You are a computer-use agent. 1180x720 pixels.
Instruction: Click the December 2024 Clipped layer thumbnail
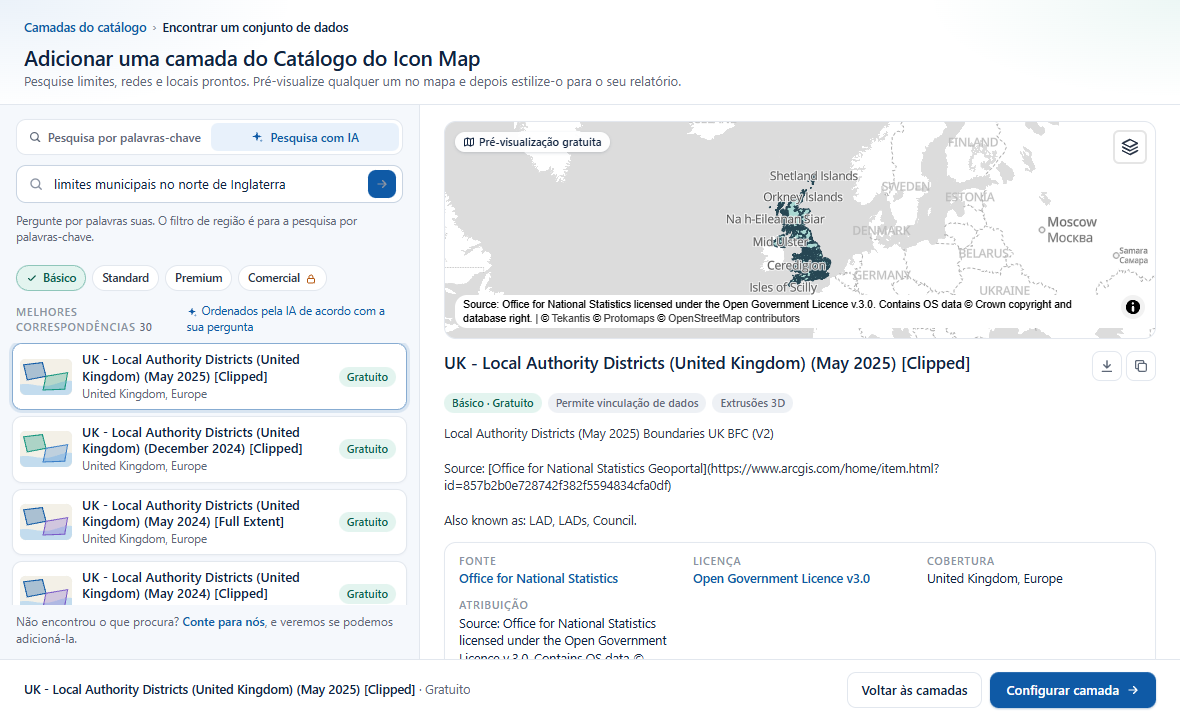click(x=47, y=449)
